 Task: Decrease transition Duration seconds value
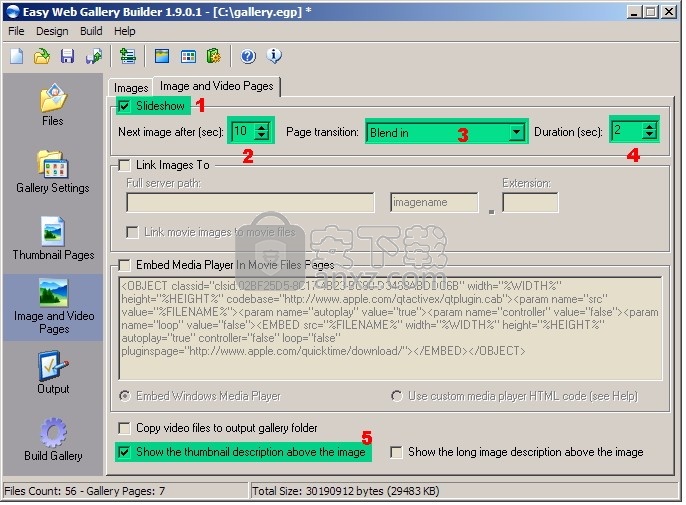tap(649, 135)
